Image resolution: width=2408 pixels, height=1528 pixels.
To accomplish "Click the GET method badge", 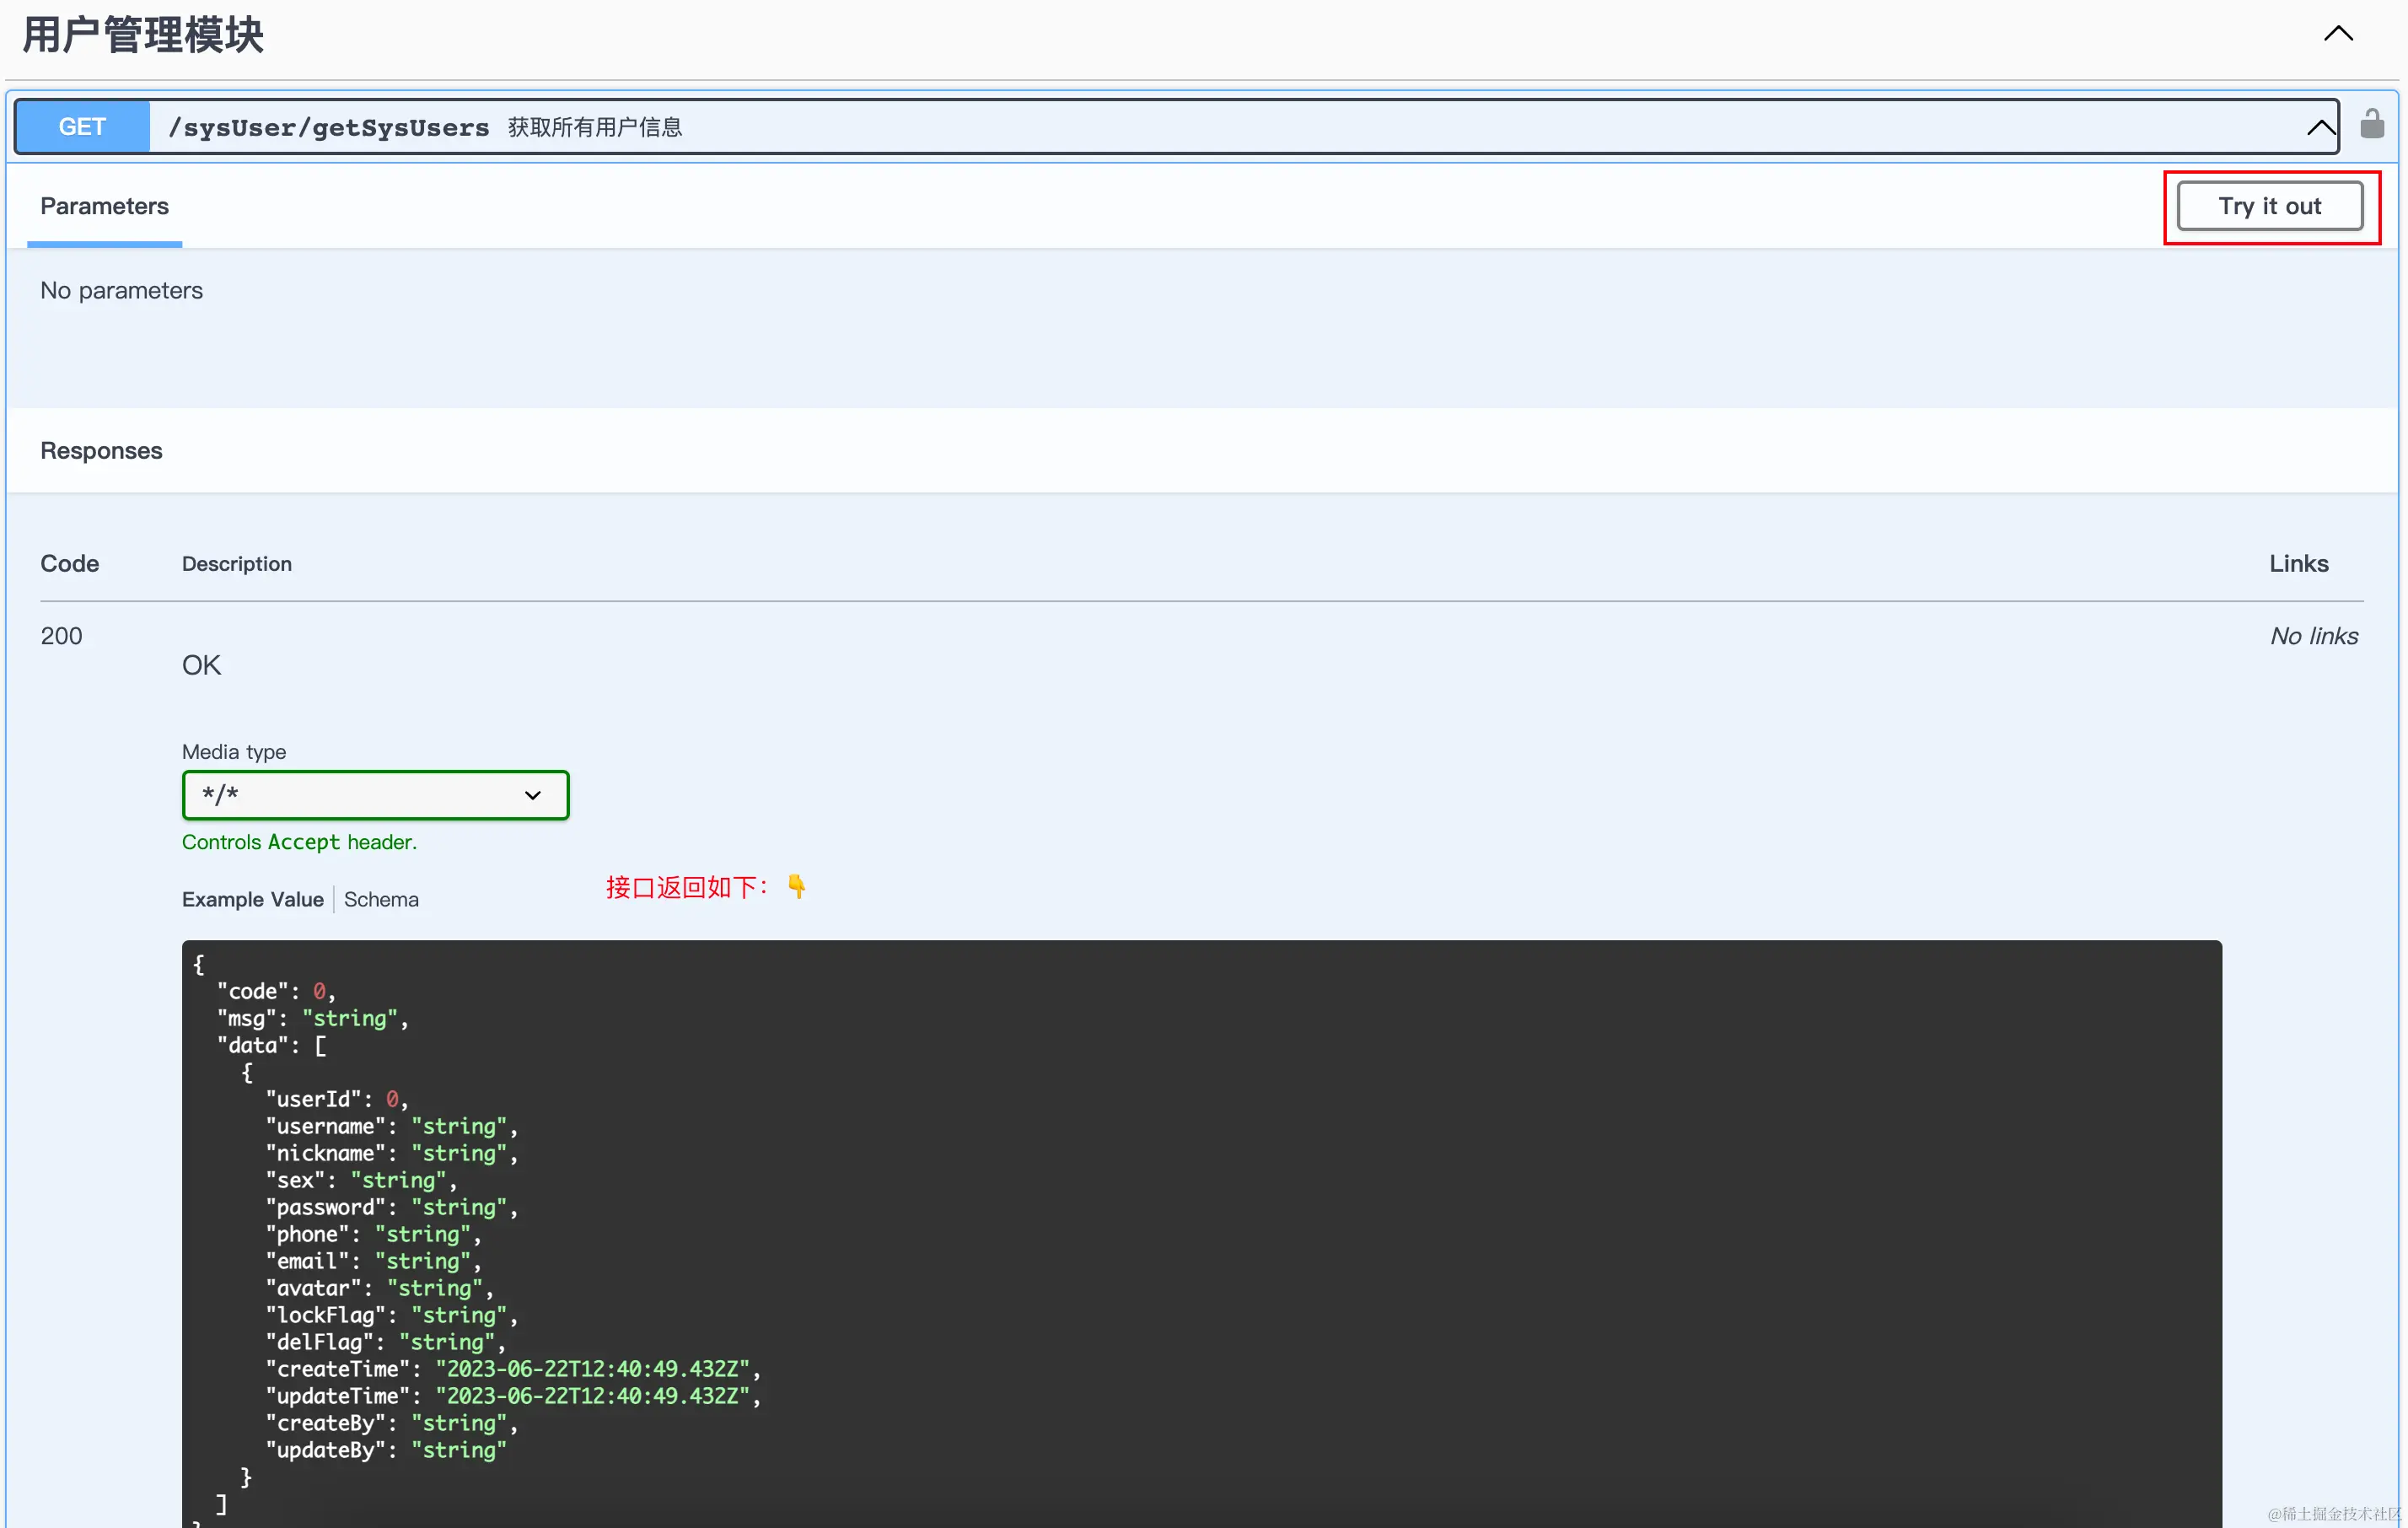I will click(82, 127).
